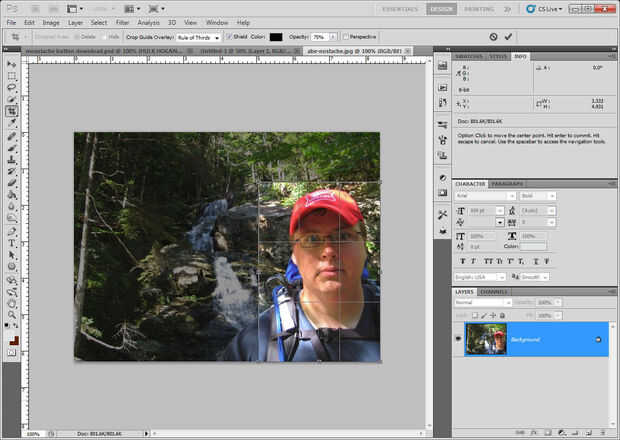Click the black Shield Color swatch

276,37
